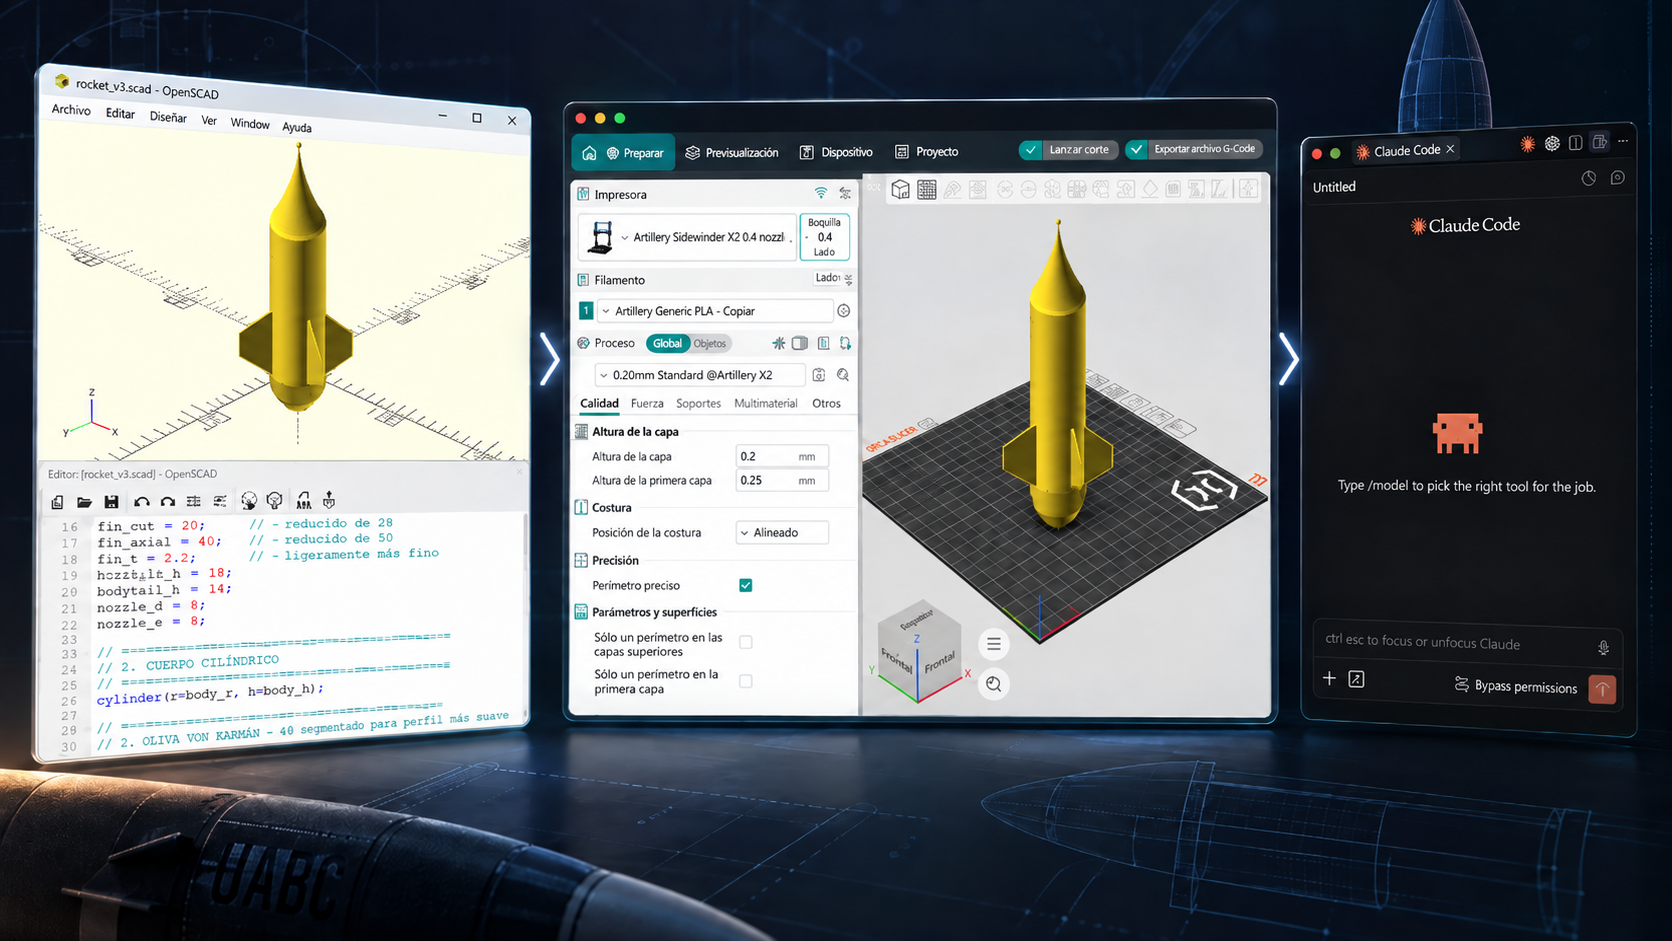Click the split editor icon in Claude Code title bar
Screen dimensions: 1672x941
pyautogui.click(x=1576, y=143)
